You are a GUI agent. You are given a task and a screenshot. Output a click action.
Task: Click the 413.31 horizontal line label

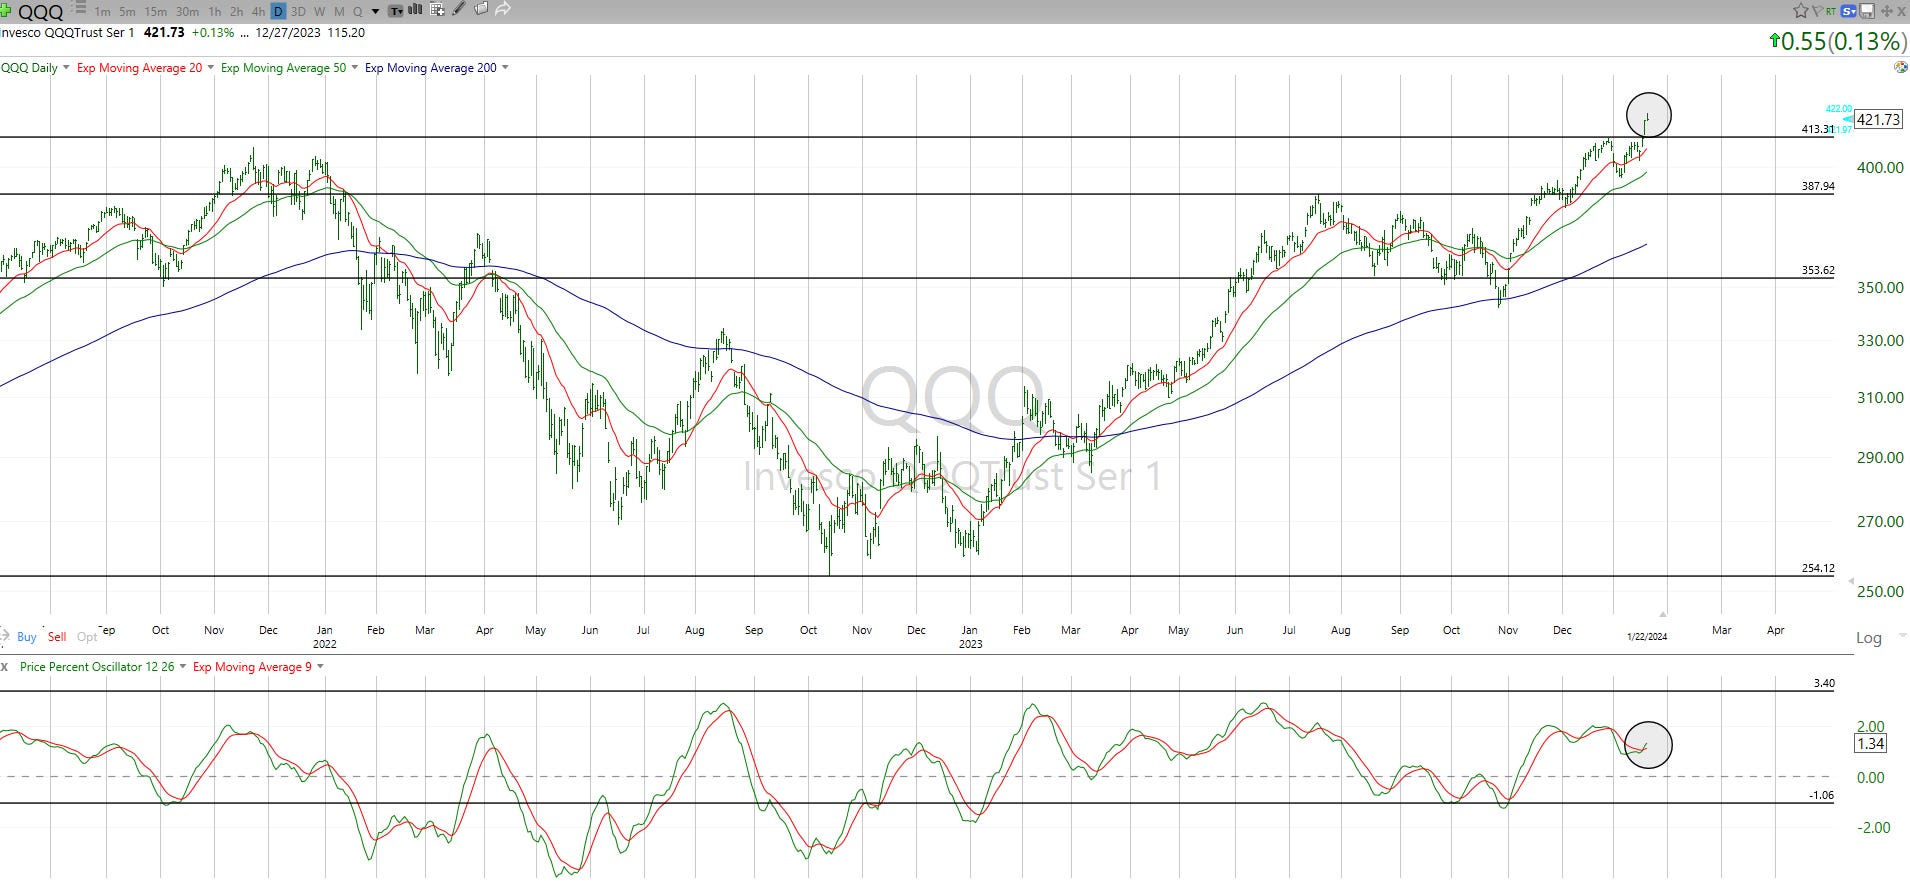coord(1818,129)
